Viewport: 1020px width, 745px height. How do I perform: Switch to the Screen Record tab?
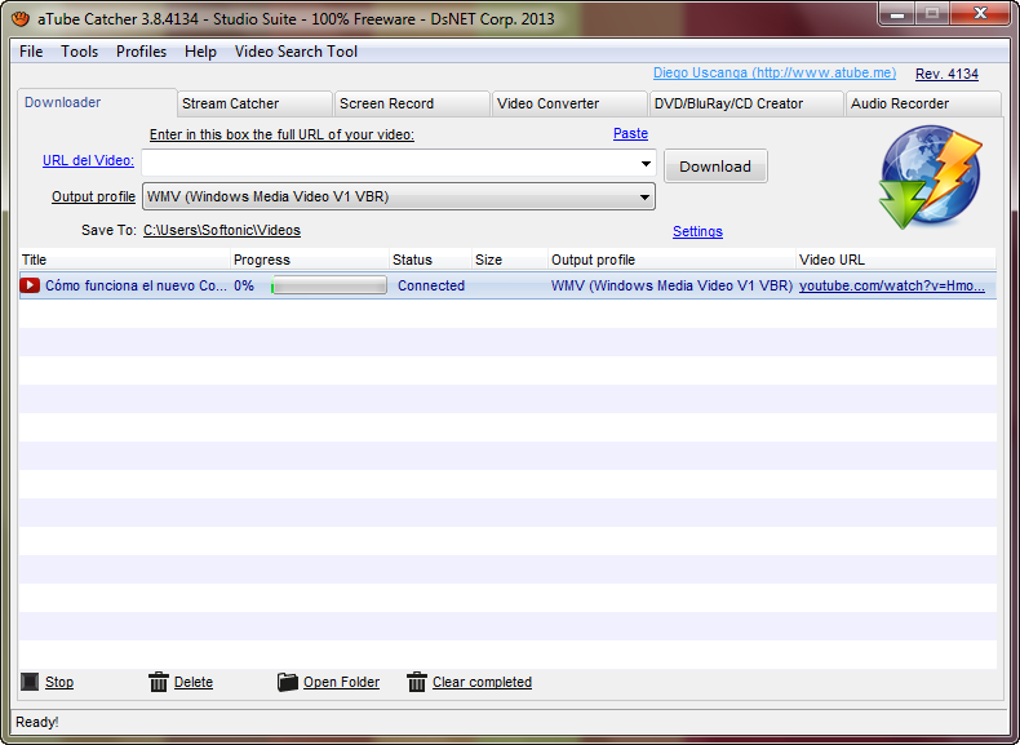pos(412,103)
